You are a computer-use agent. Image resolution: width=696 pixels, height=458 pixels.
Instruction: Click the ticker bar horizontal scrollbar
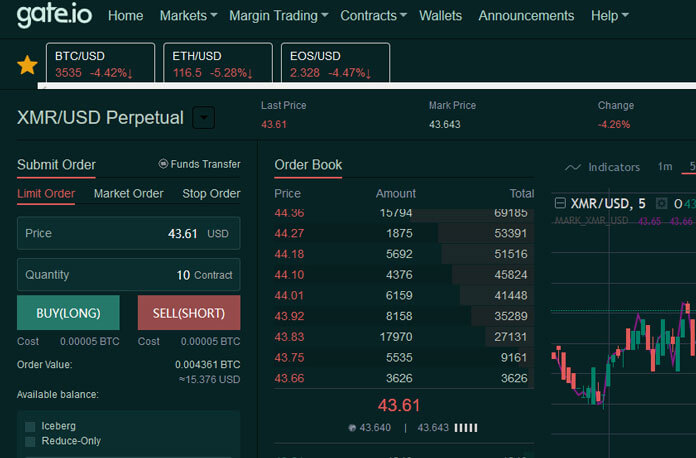(367, 86)
